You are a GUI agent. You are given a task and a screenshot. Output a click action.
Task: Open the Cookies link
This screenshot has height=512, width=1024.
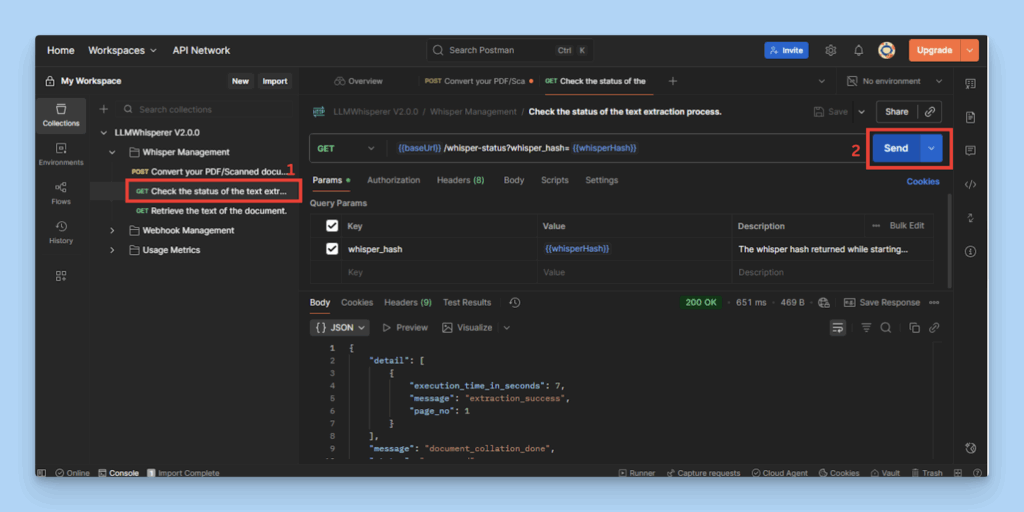(922, 182)
